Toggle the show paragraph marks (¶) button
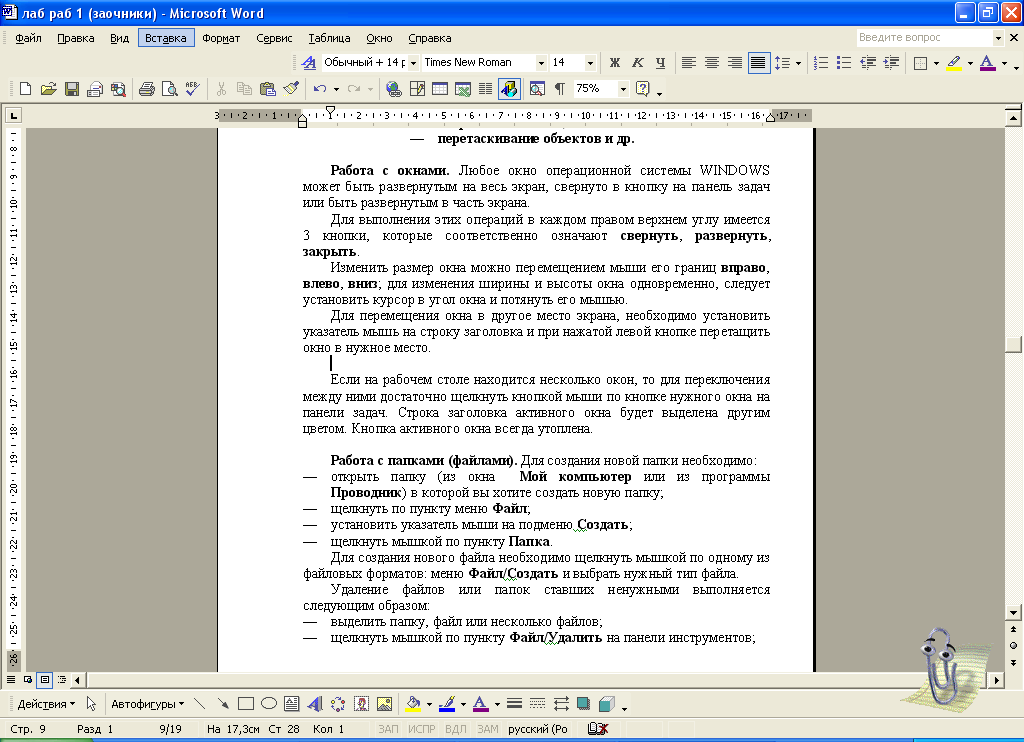Image resolution: width=1024 pixels, height=742 pixels. [560, 89]
